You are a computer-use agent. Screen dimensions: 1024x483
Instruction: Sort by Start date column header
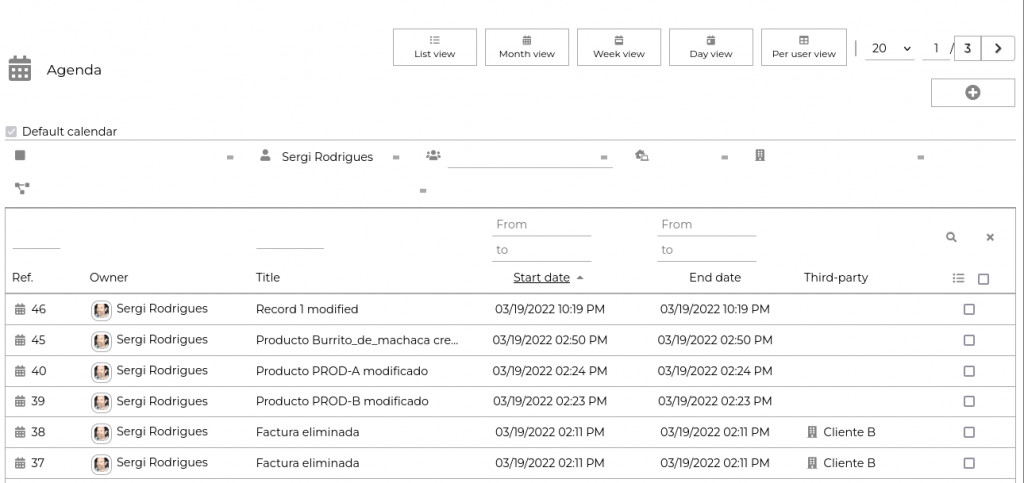541,277
